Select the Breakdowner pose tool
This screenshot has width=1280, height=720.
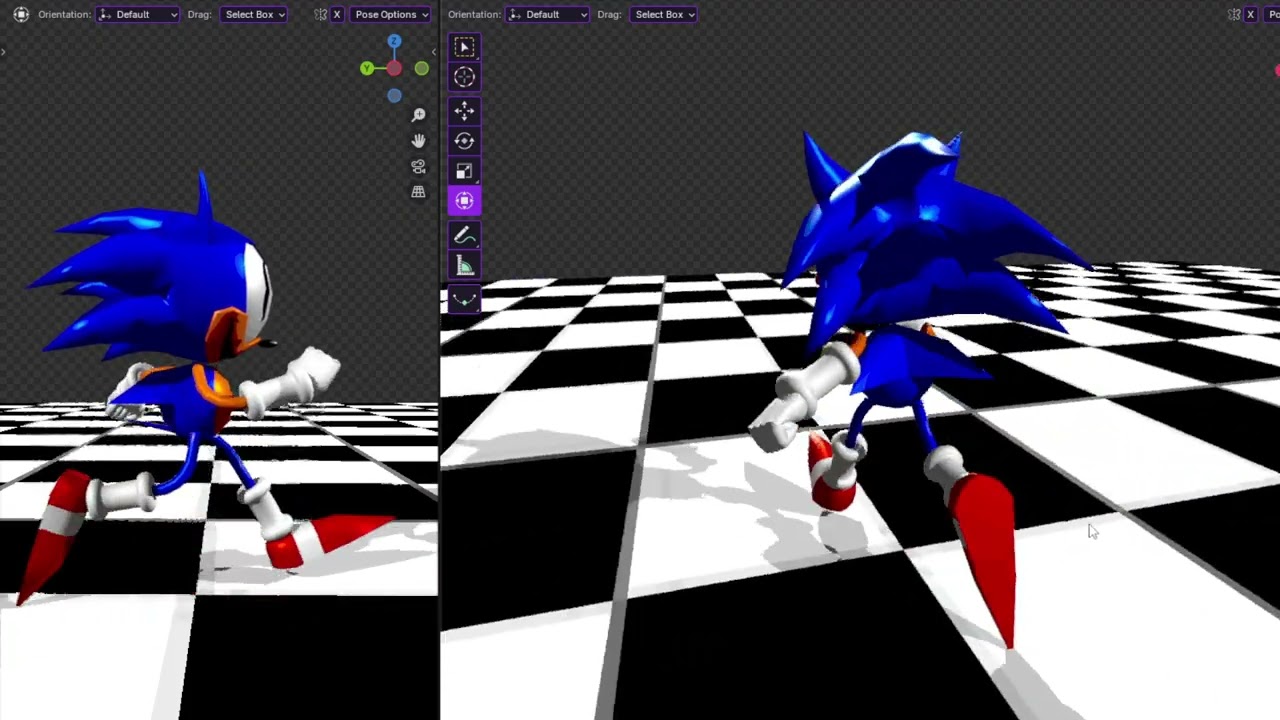[464, 299]
